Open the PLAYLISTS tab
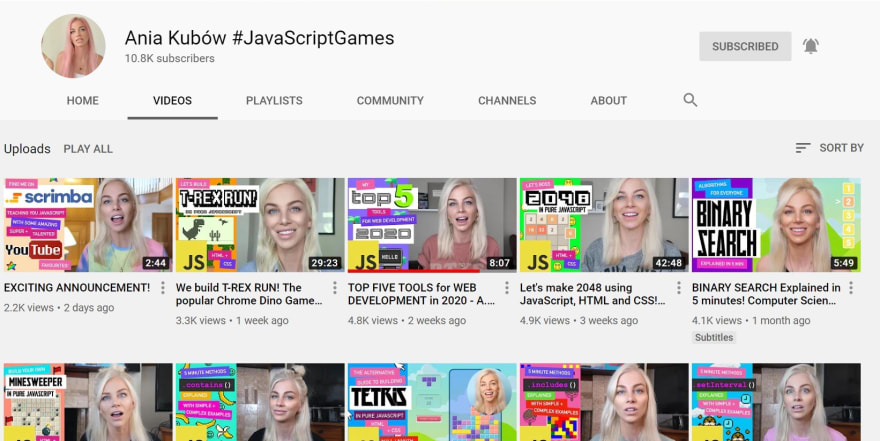This screenshot has height=441, width=880. point(274,101)
